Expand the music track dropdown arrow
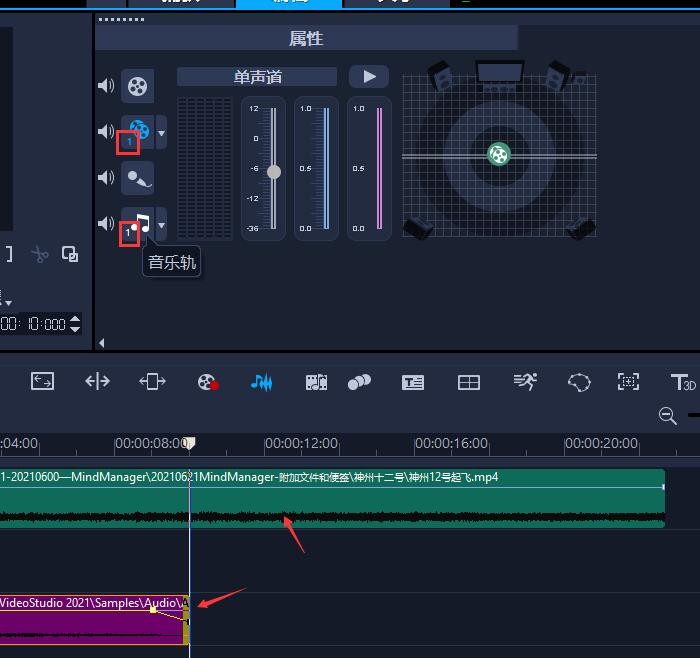700x658 pixels. pos(162,224)
